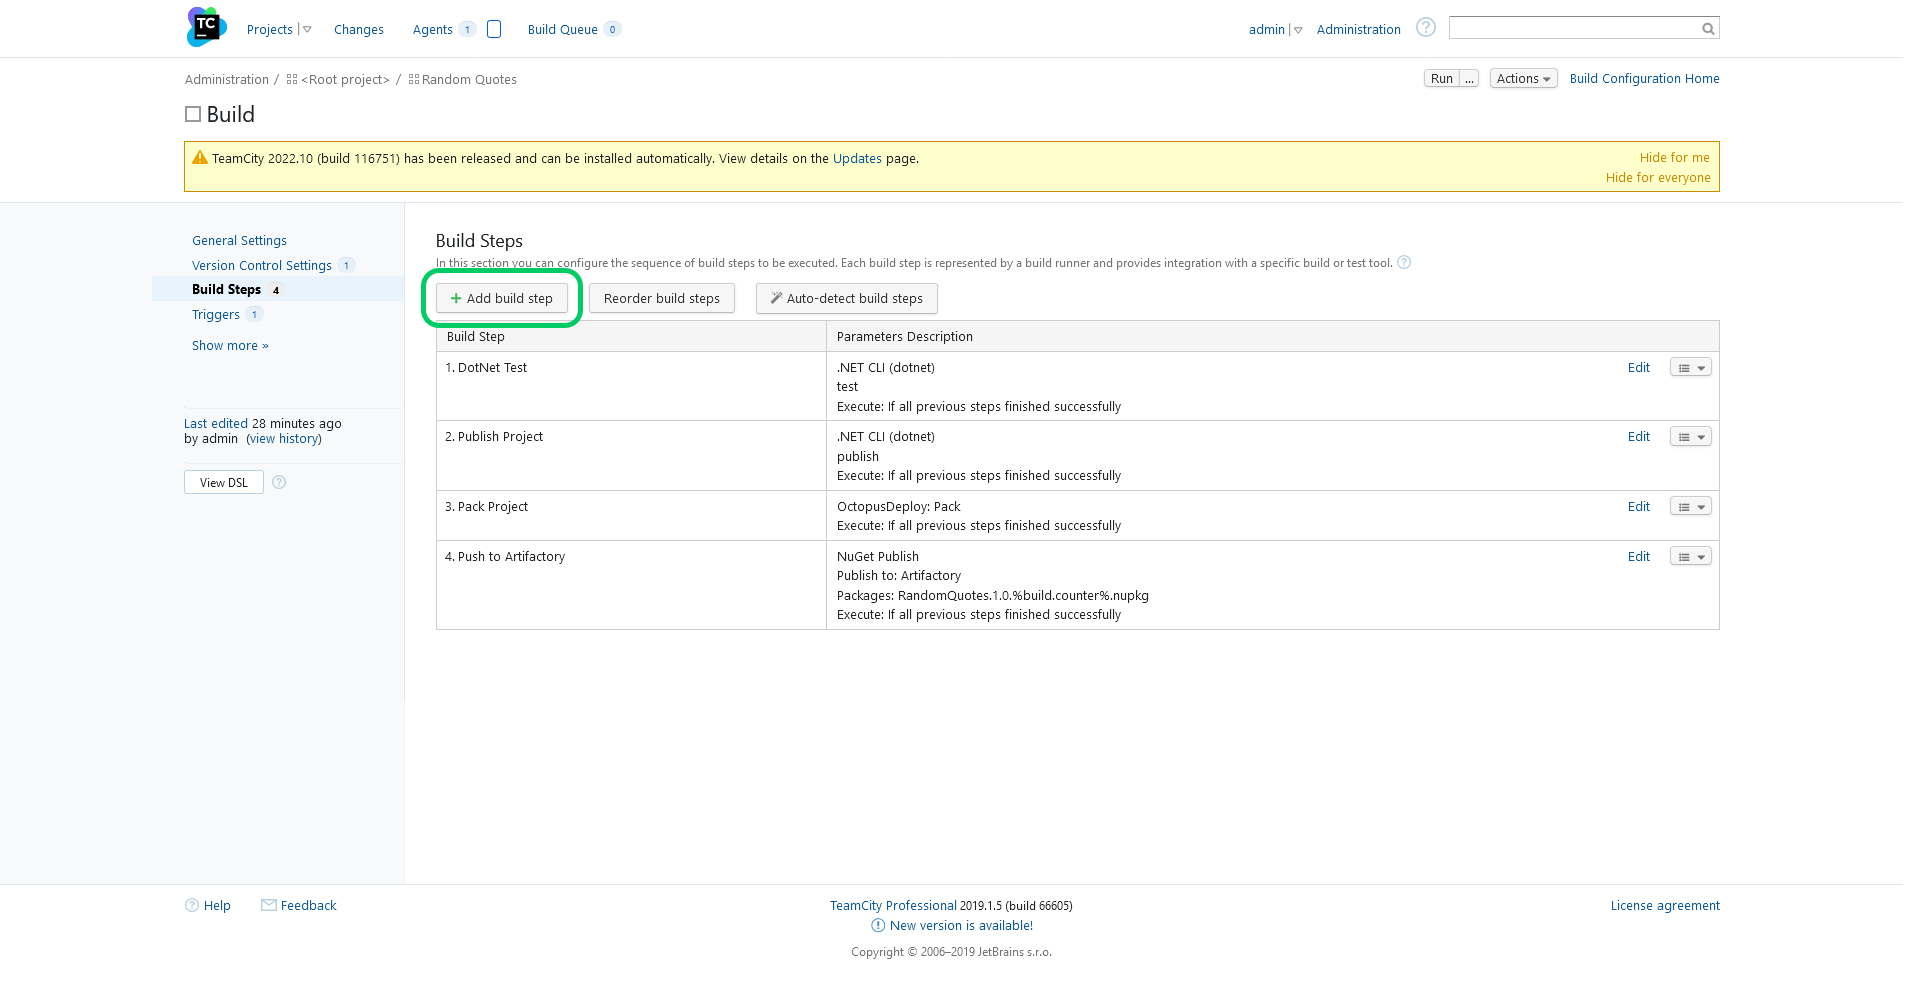The image size is (1920, 995).
Task: Open Build Steps section help icon
Action: (1404, 263)
